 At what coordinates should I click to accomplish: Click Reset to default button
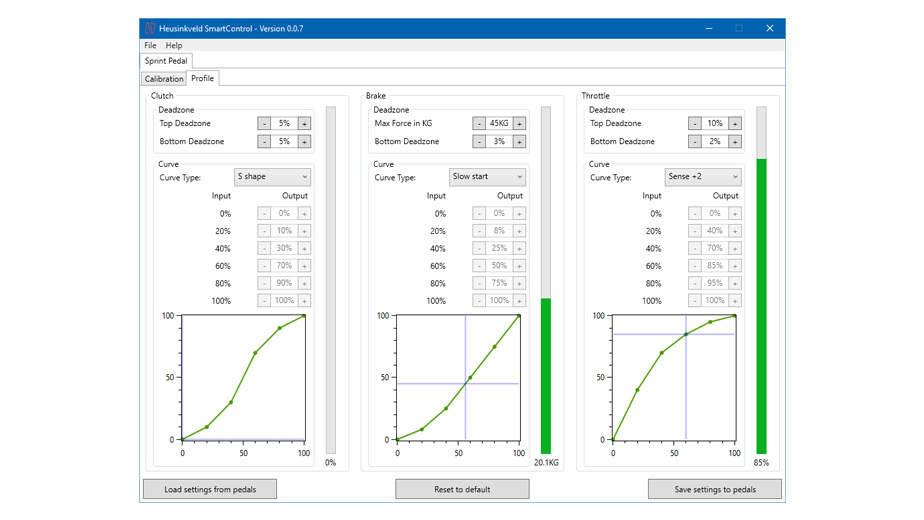click(462, 489)
